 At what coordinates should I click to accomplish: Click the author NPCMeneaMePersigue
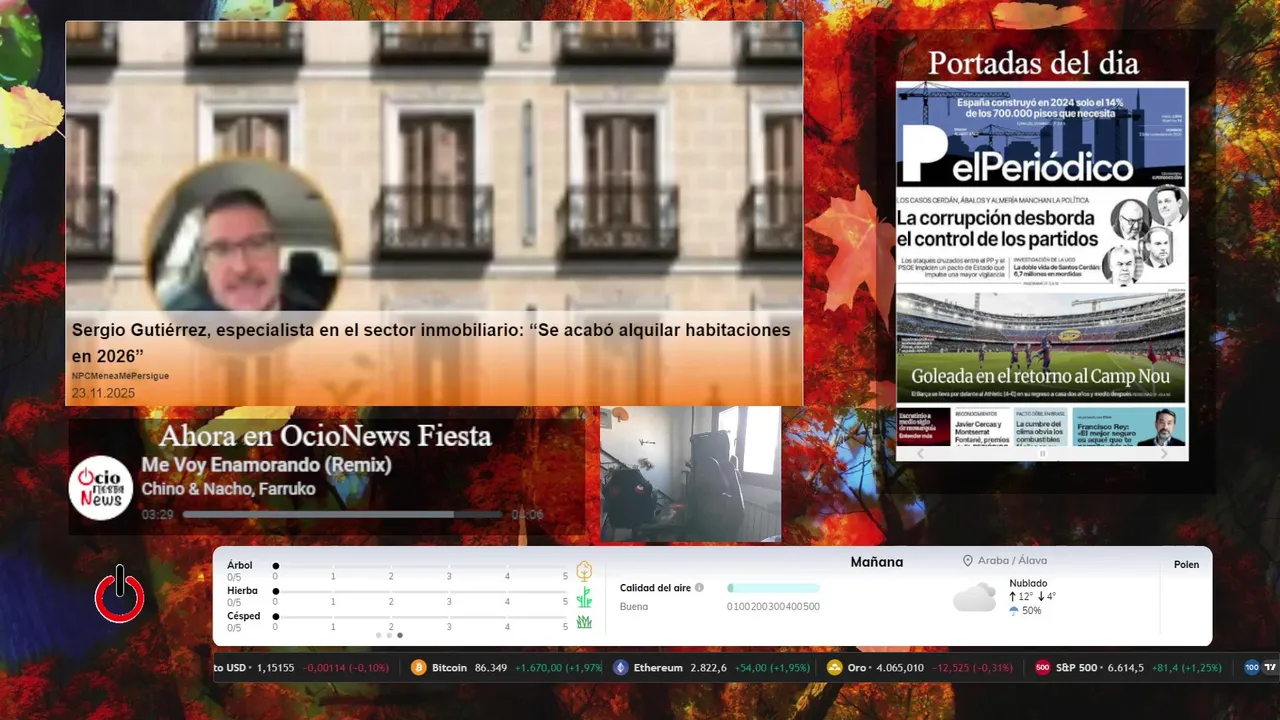click(120, 376)
